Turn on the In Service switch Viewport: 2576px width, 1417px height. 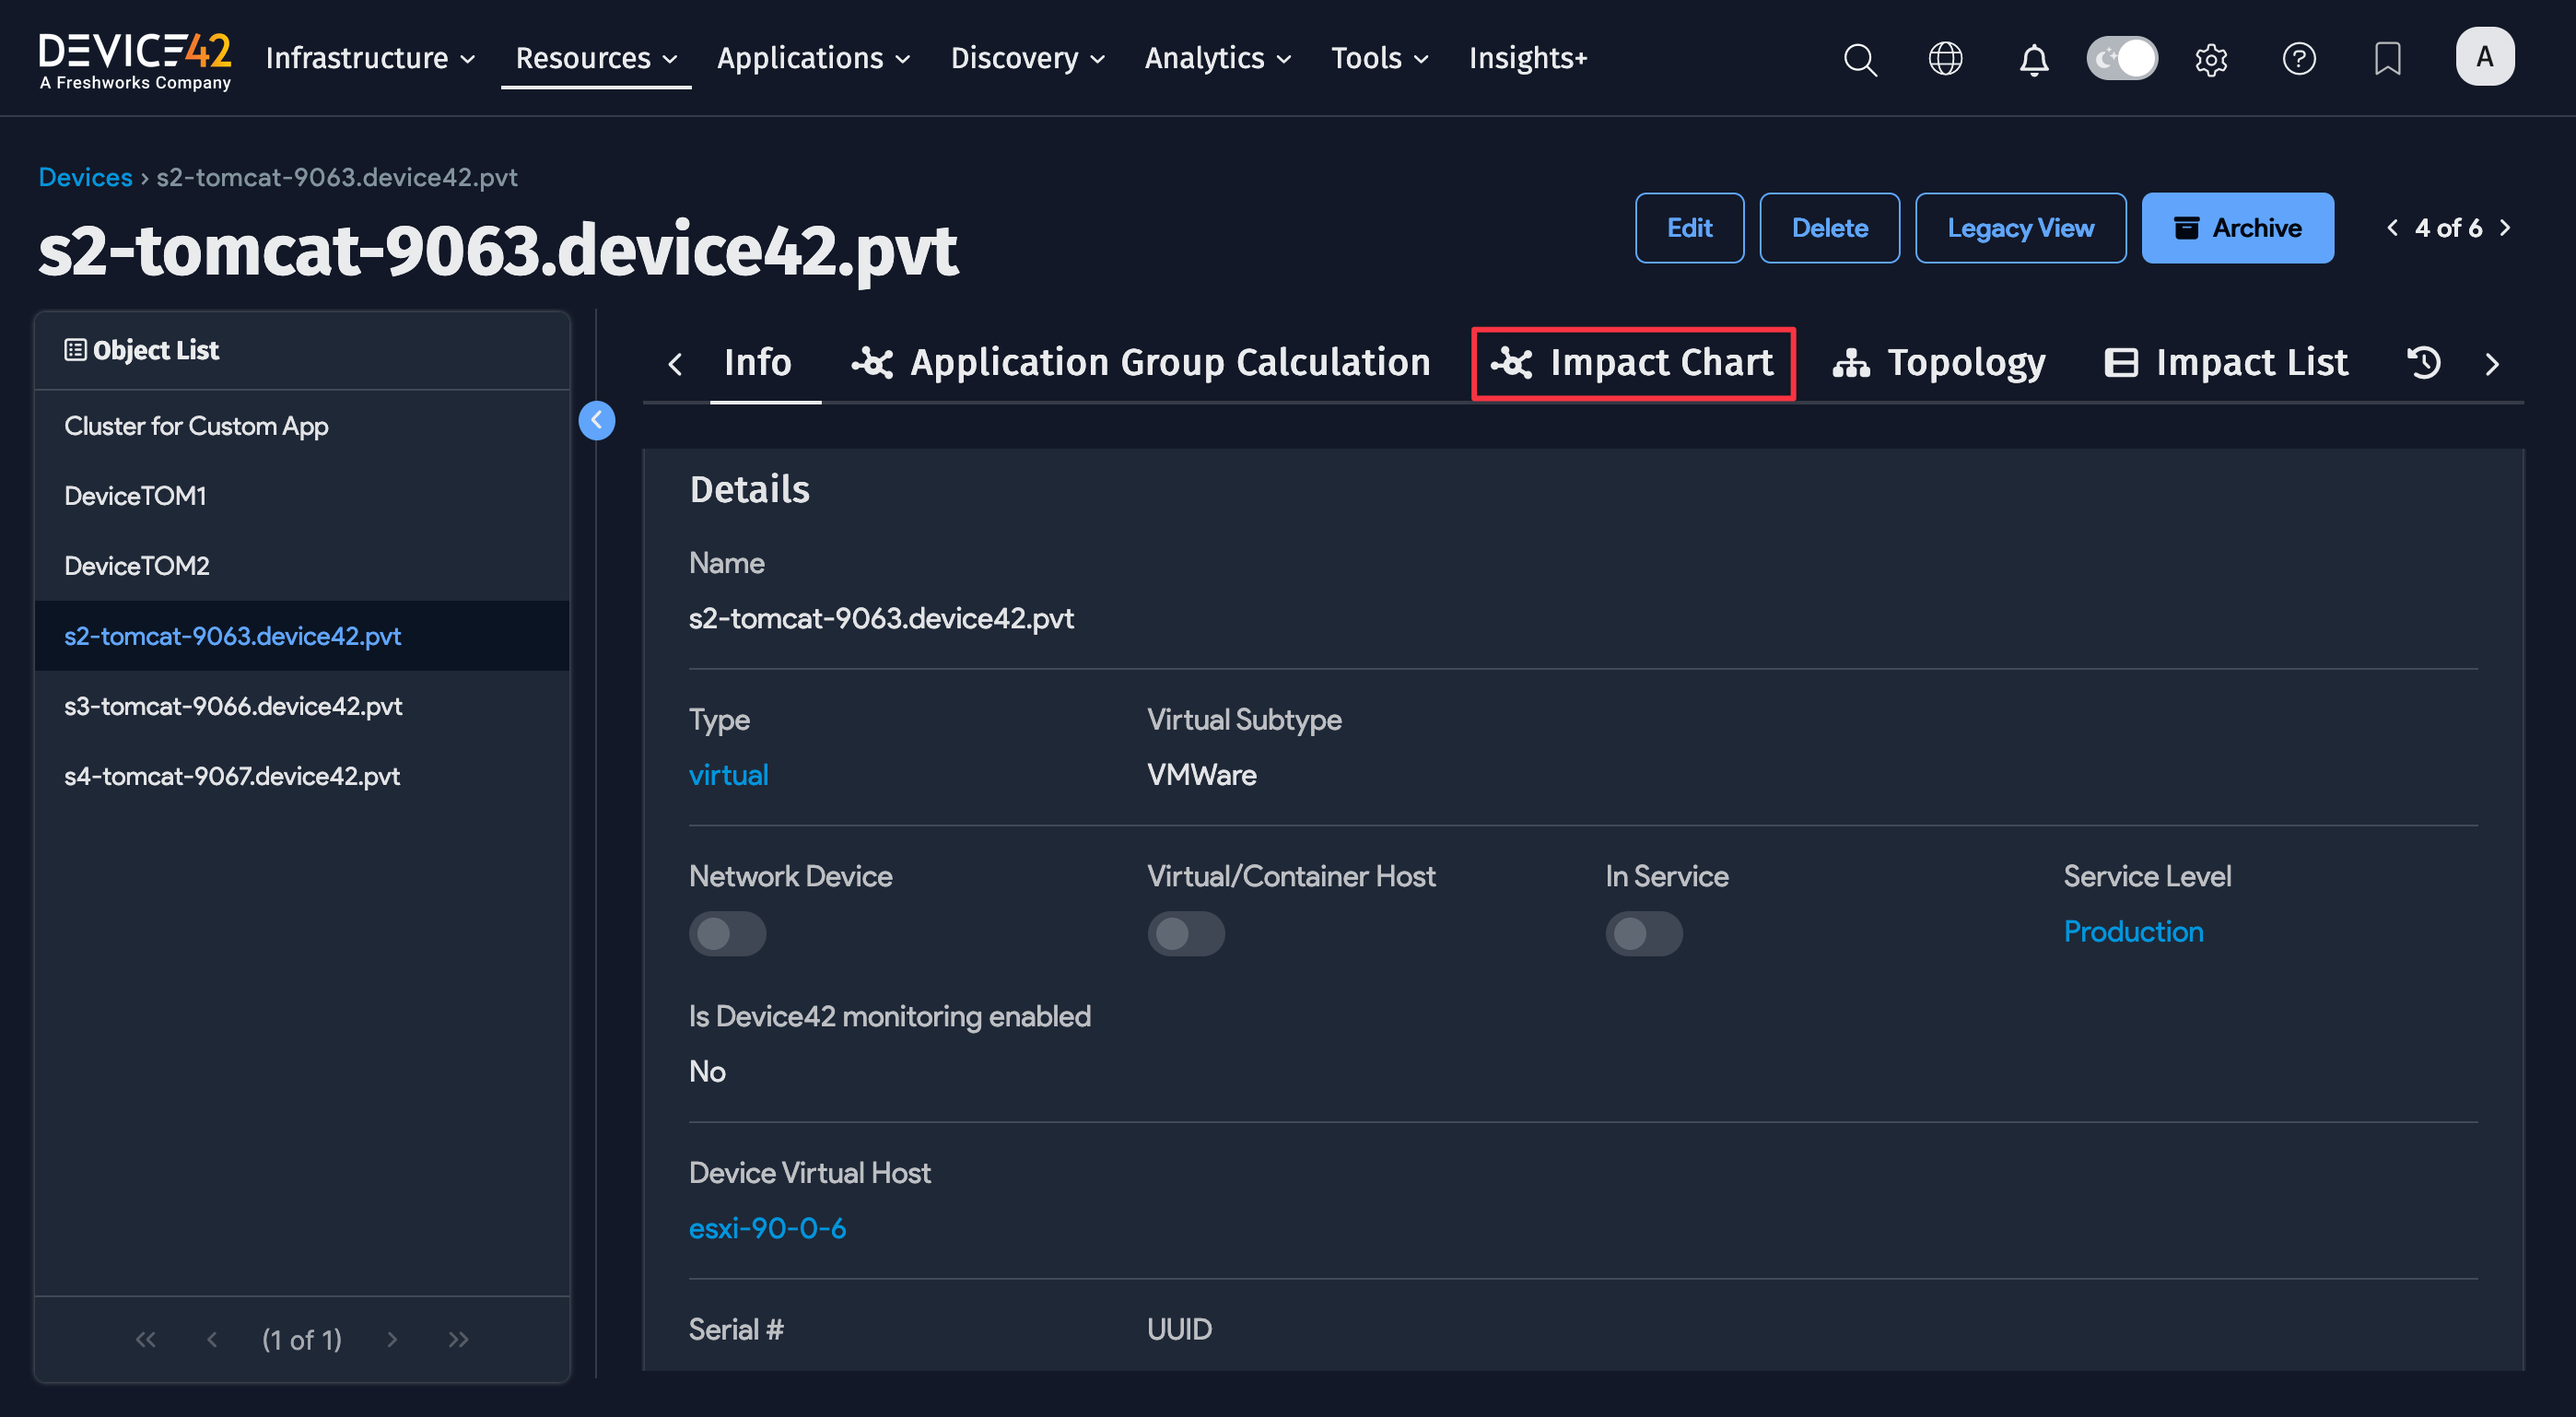[x=1644, y=933]
